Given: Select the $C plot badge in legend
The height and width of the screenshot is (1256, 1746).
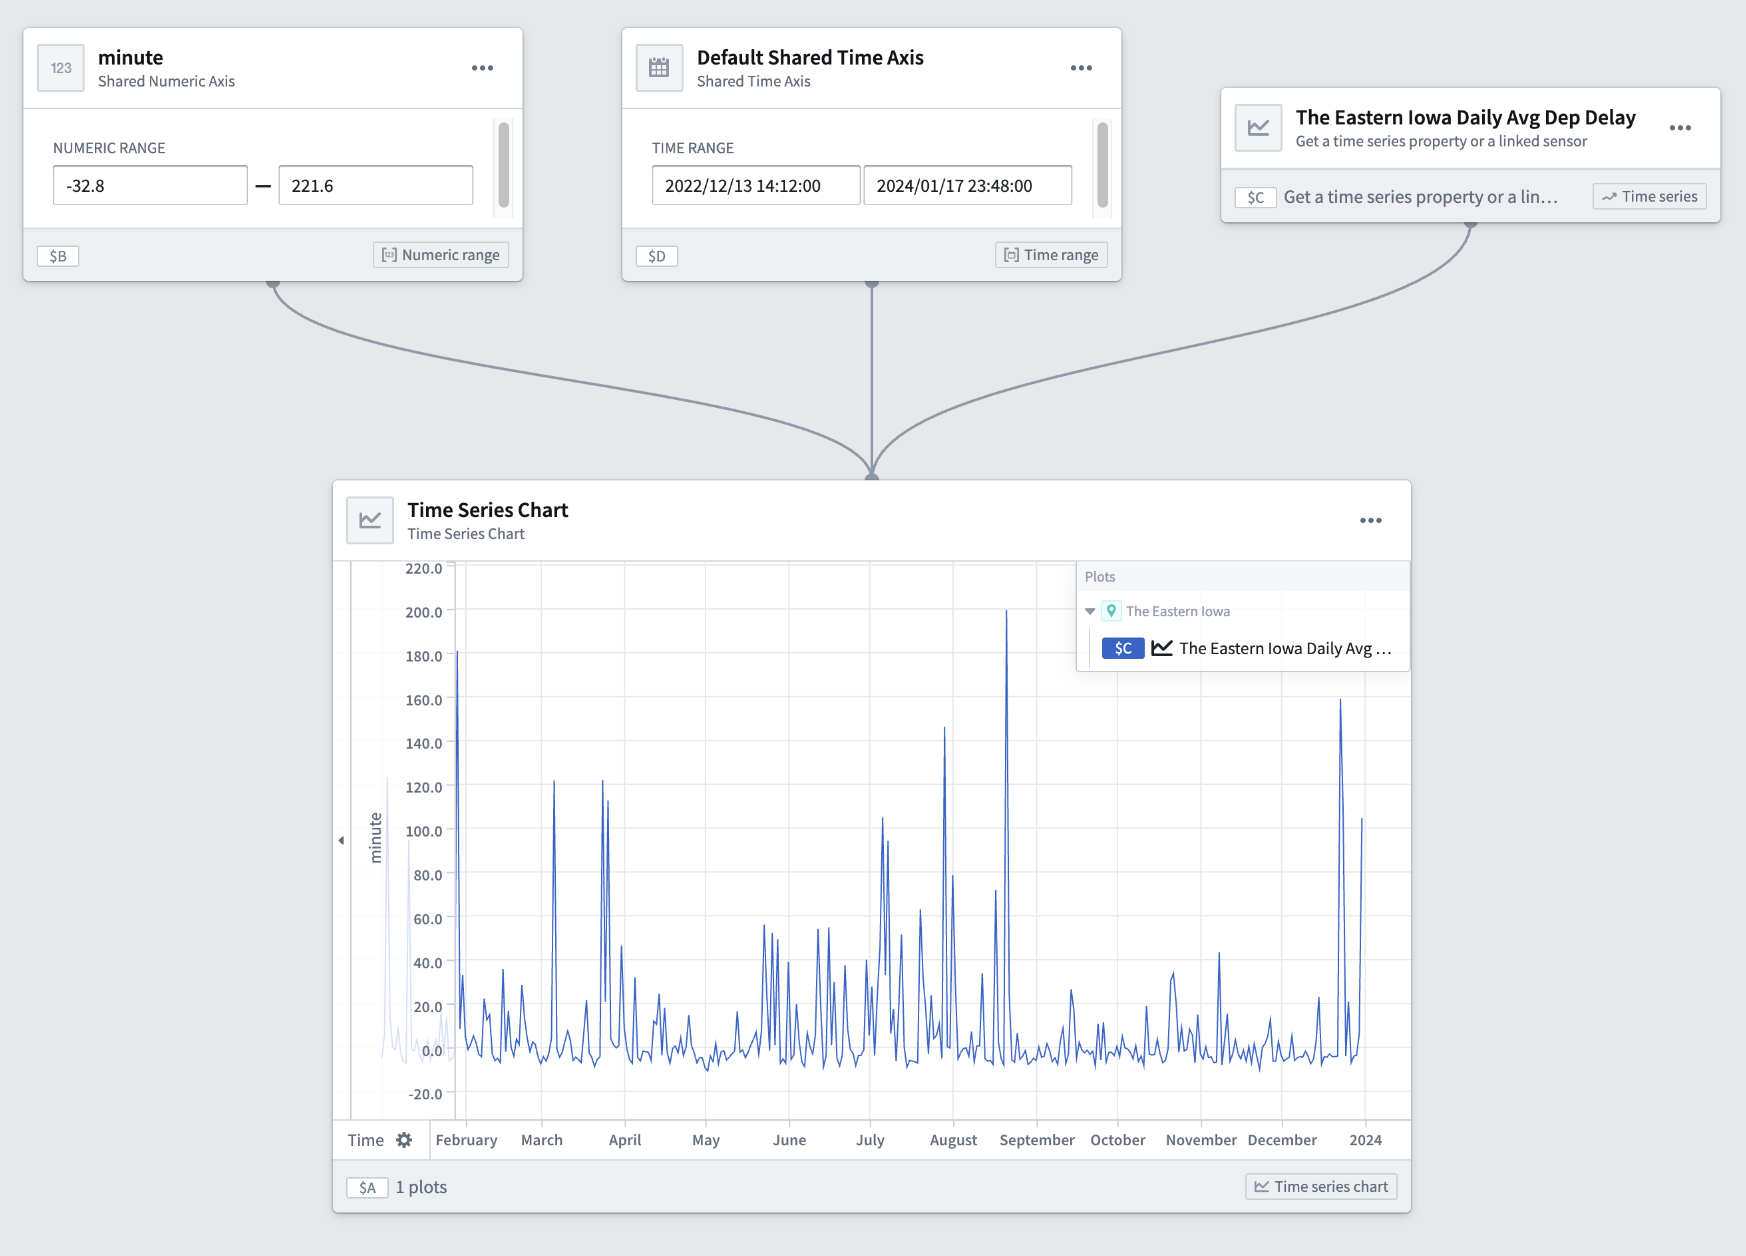Looking at the screenshot, I should 1123,648.
